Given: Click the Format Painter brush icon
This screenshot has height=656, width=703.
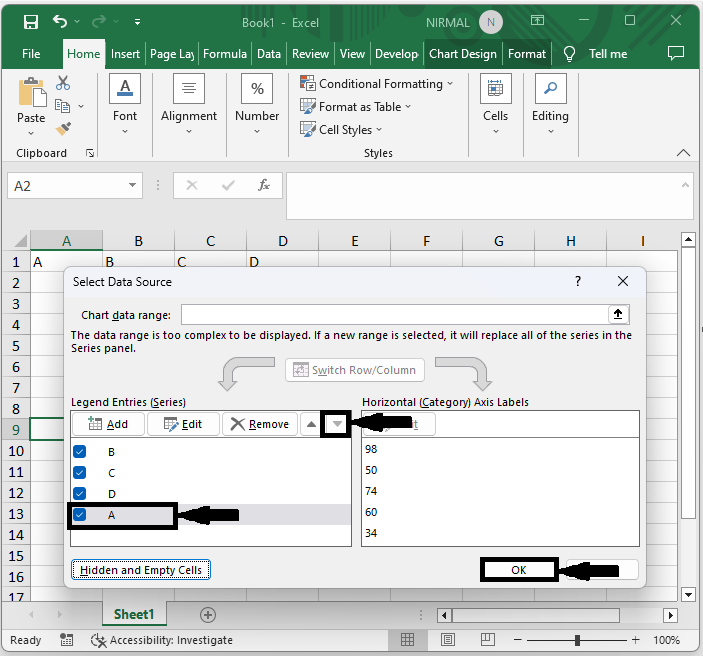Looking at the screenshot, I should pos(63,129).
